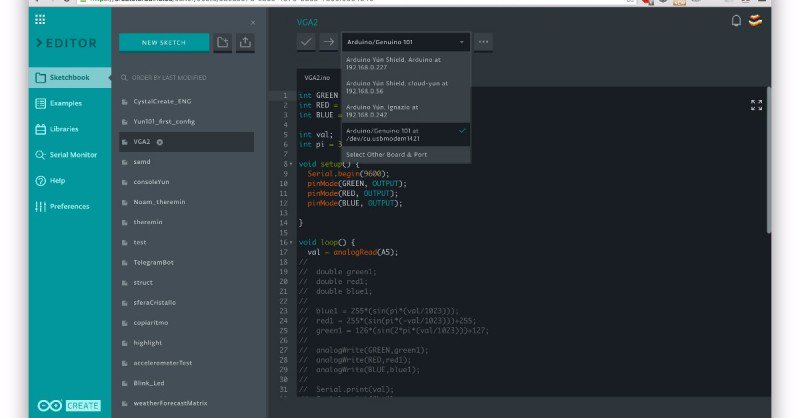Click the verify checkmark button
This screenshot has width=800, height=418.
tap(306, 42)
